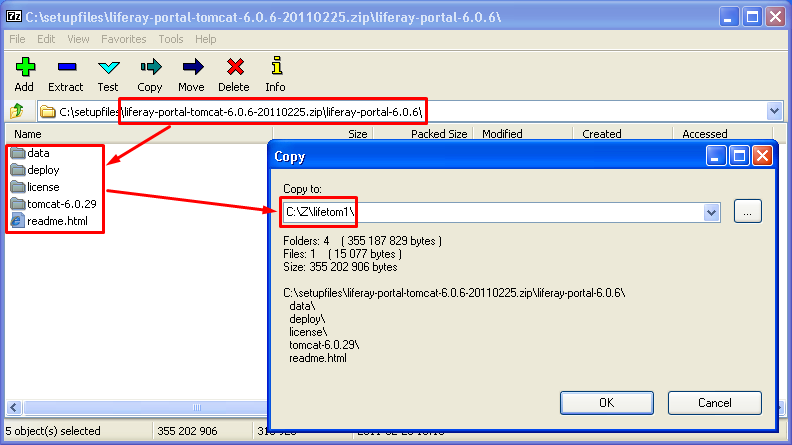792x445 pixels.
Task: Open the File menu
Action: tap(17, 39)
